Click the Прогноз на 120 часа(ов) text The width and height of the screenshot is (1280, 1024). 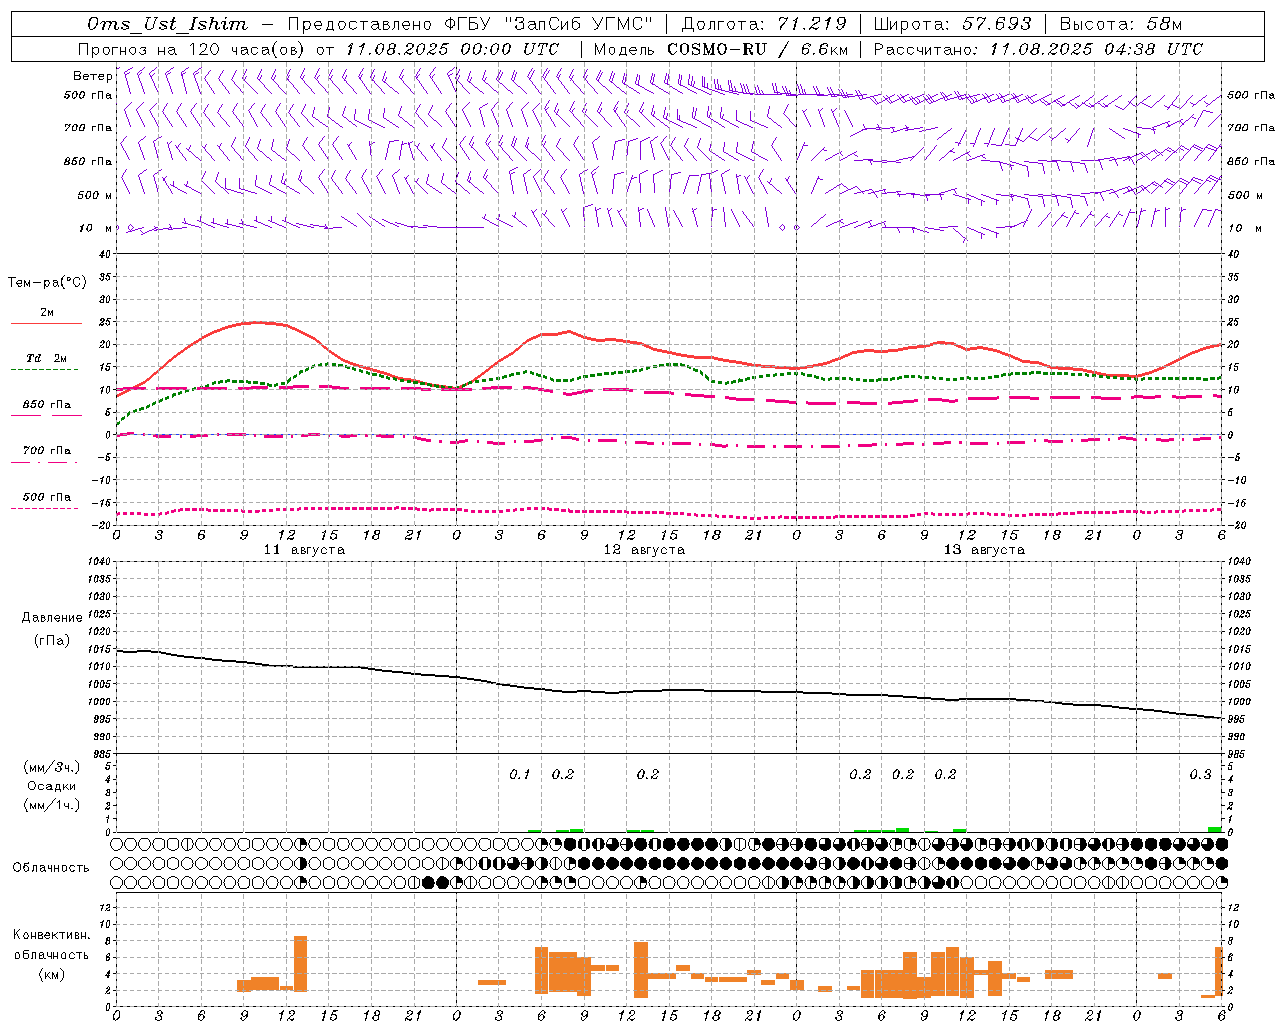(193, 49)
